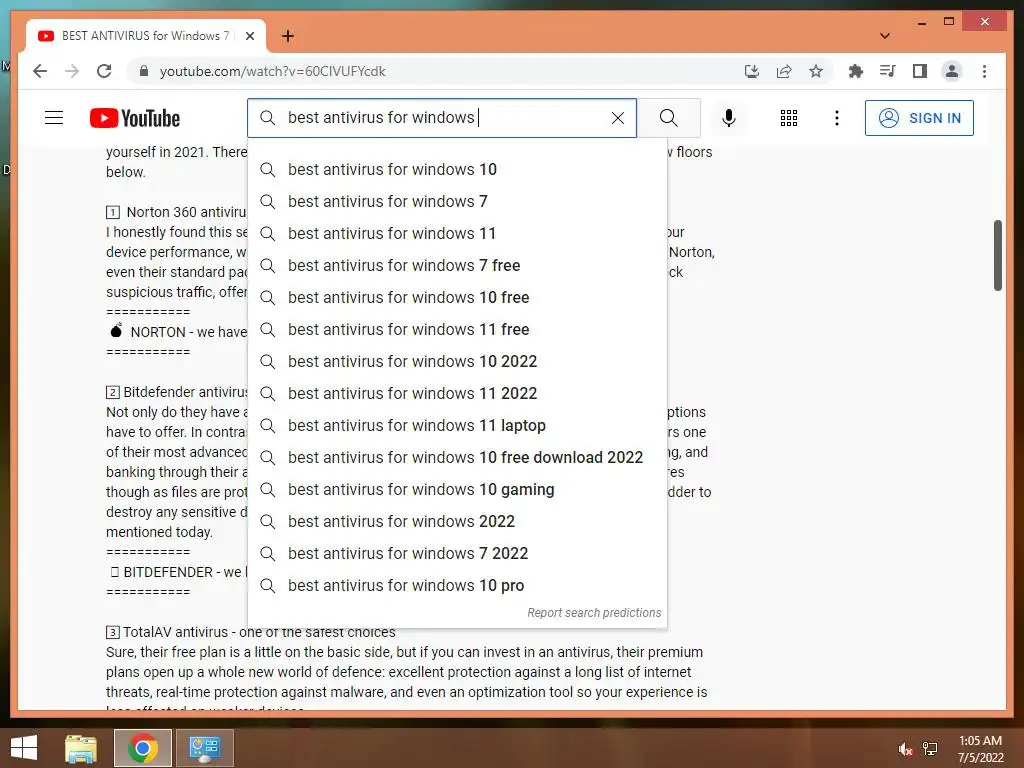Reload the current page
Viewport: 1024px width, 768px height.
pos(104,71)
